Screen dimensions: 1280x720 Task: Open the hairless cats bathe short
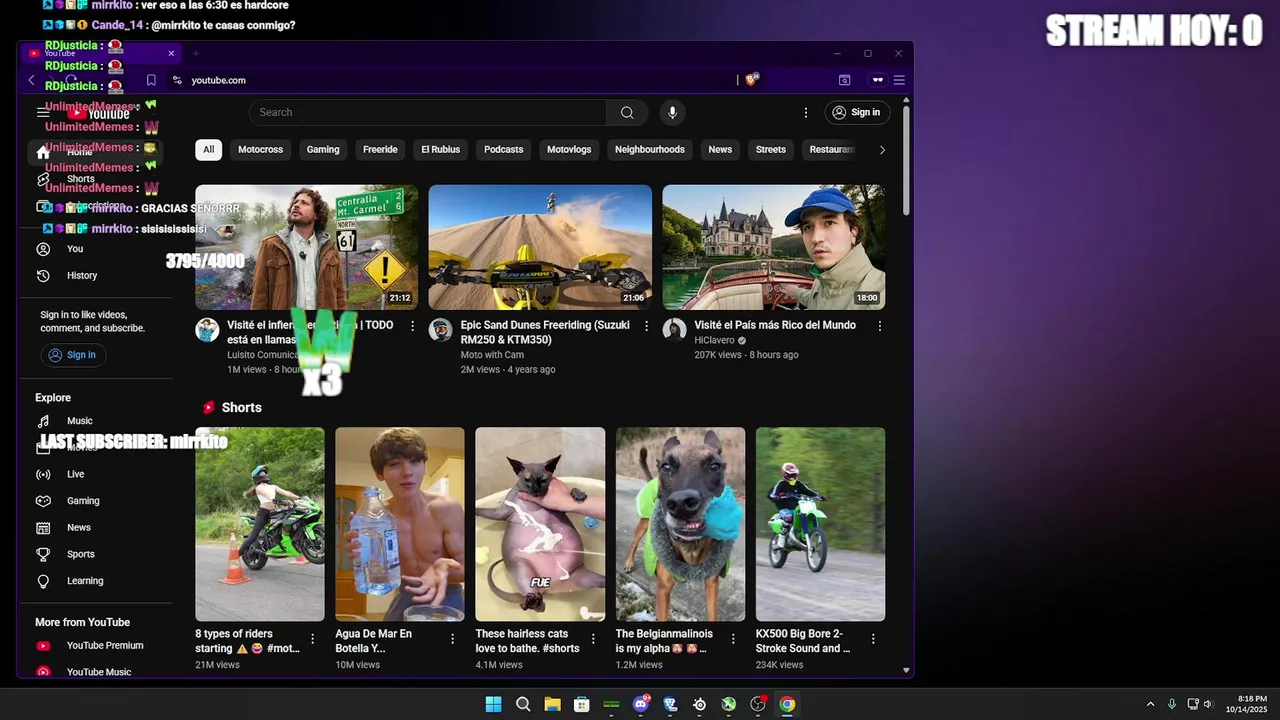540,524
